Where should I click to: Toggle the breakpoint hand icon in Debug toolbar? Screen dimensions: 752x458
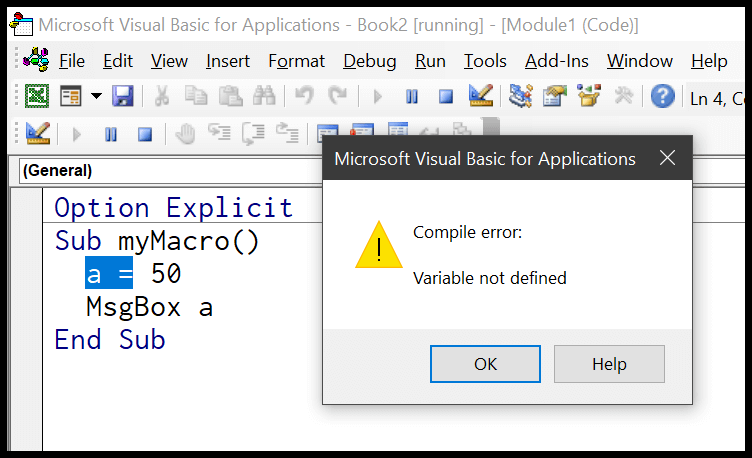tap(185, 133)
